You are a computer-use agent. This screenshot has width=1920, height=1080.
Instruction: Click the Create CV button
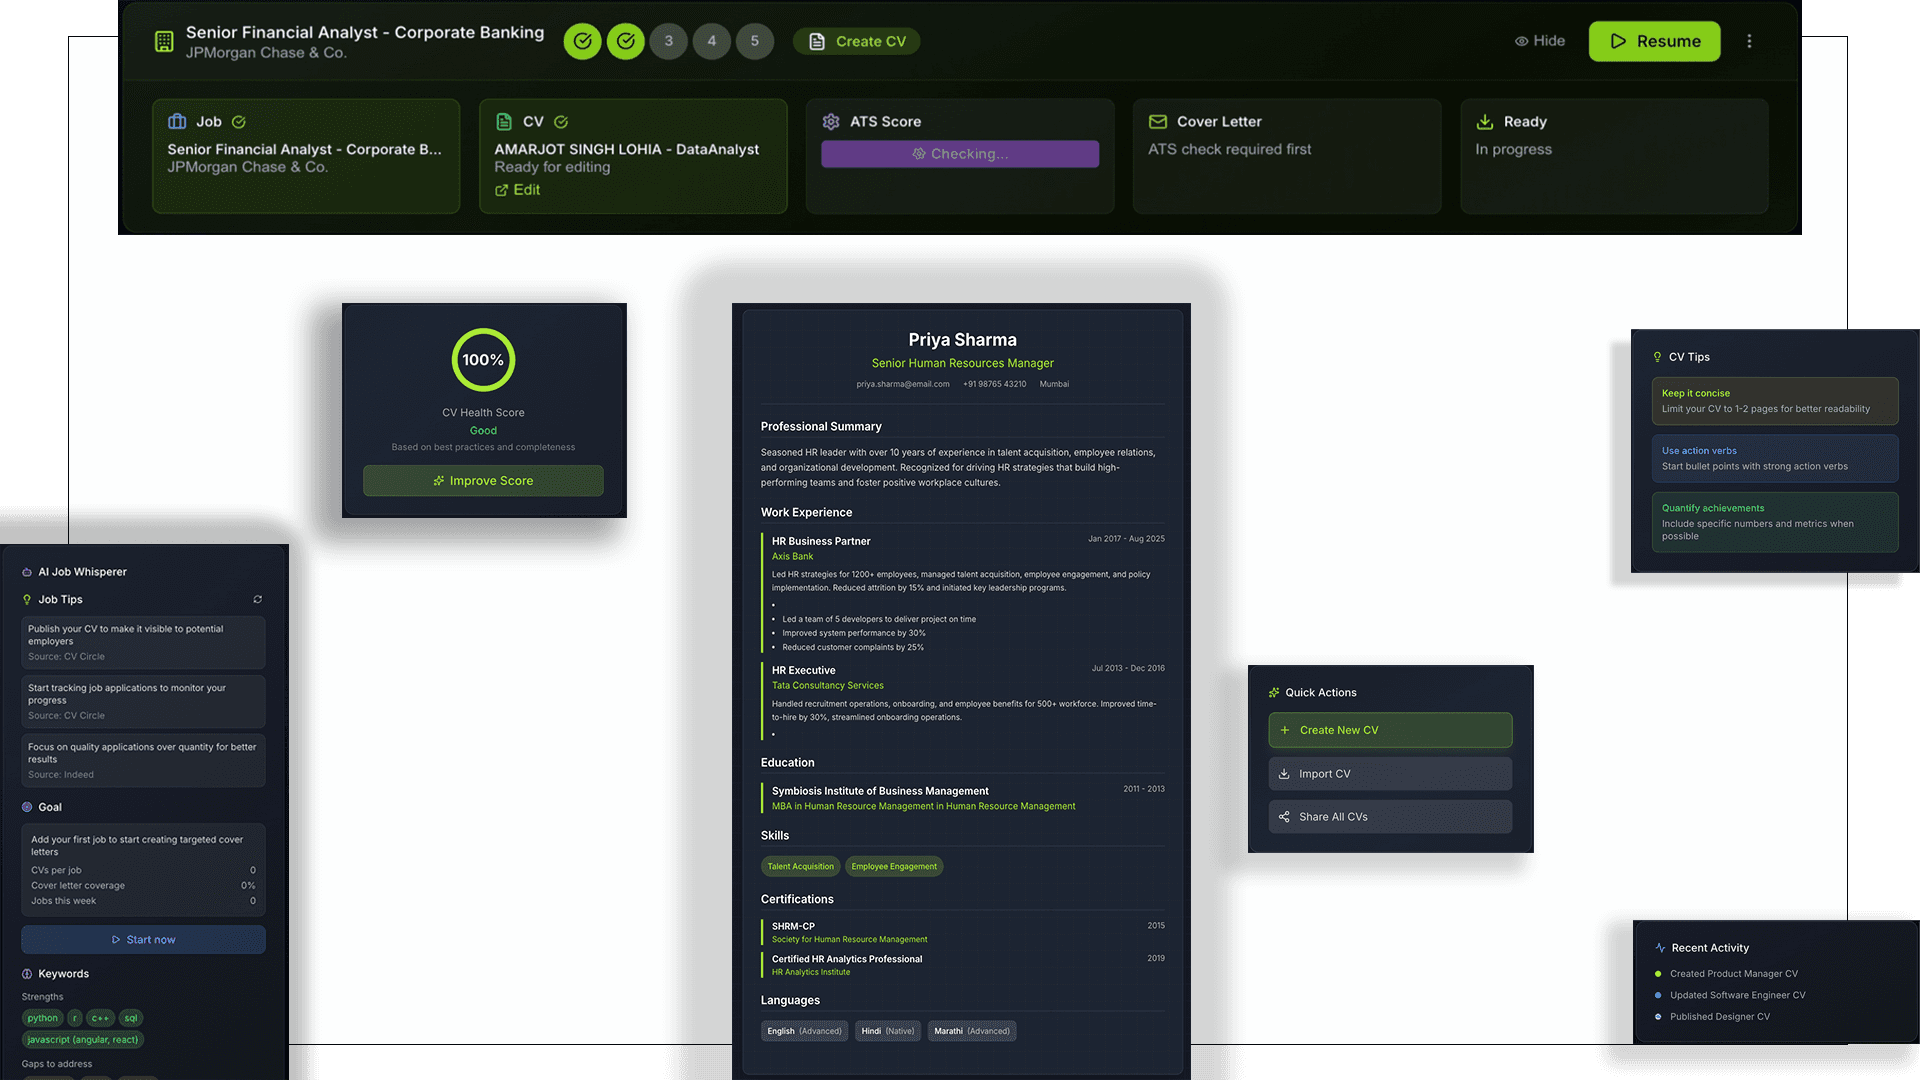click(857, 41)
